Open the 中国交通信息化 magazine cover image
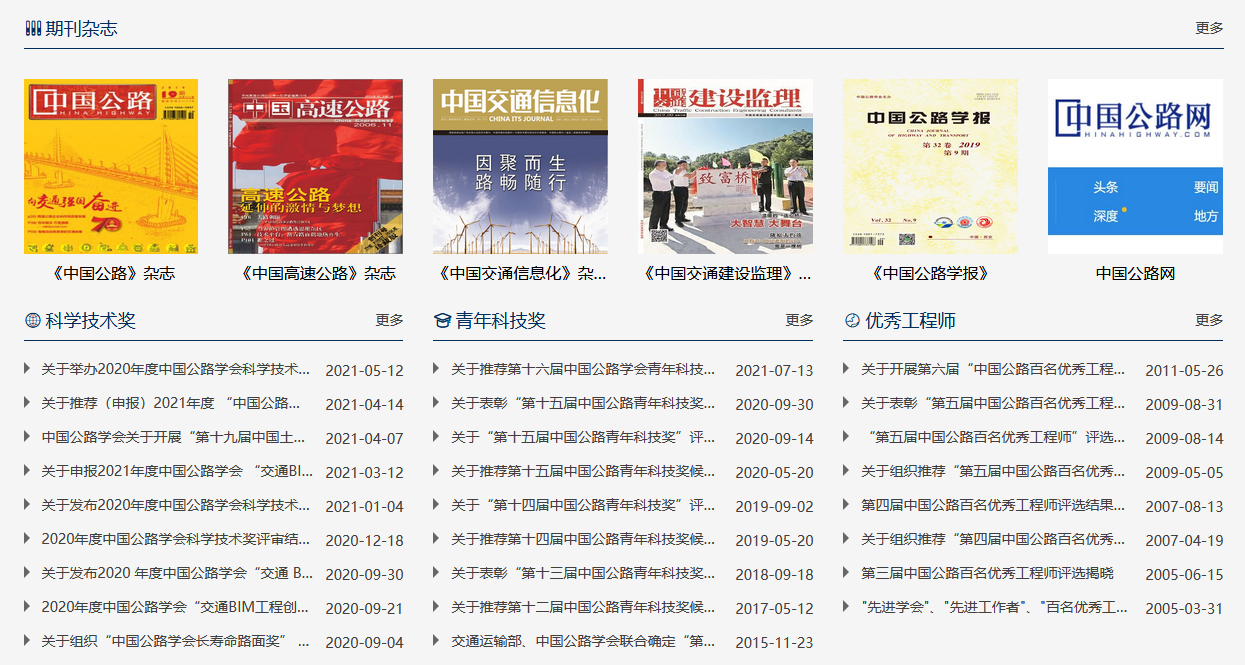Viewport: 1245px width, 665px height. pyautogui.click(x=520, y=166)
